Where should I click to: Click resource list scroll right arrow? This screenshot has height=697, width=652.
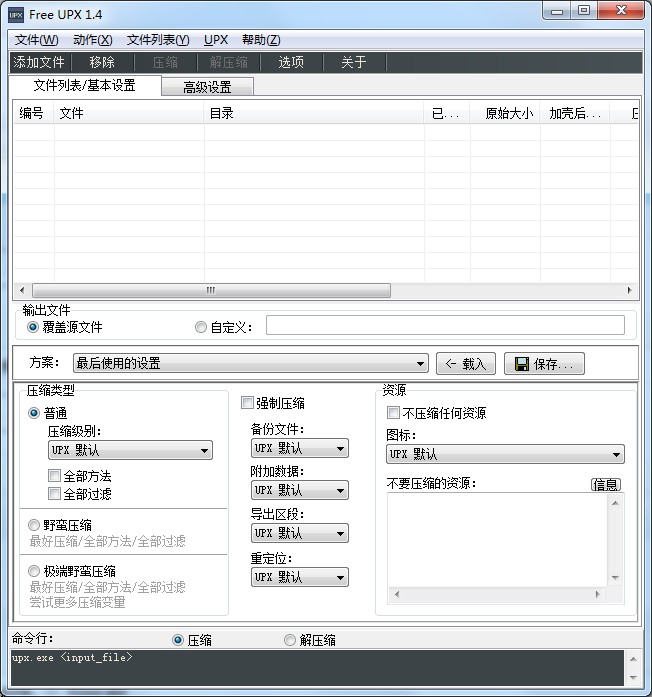pos(598,594)
